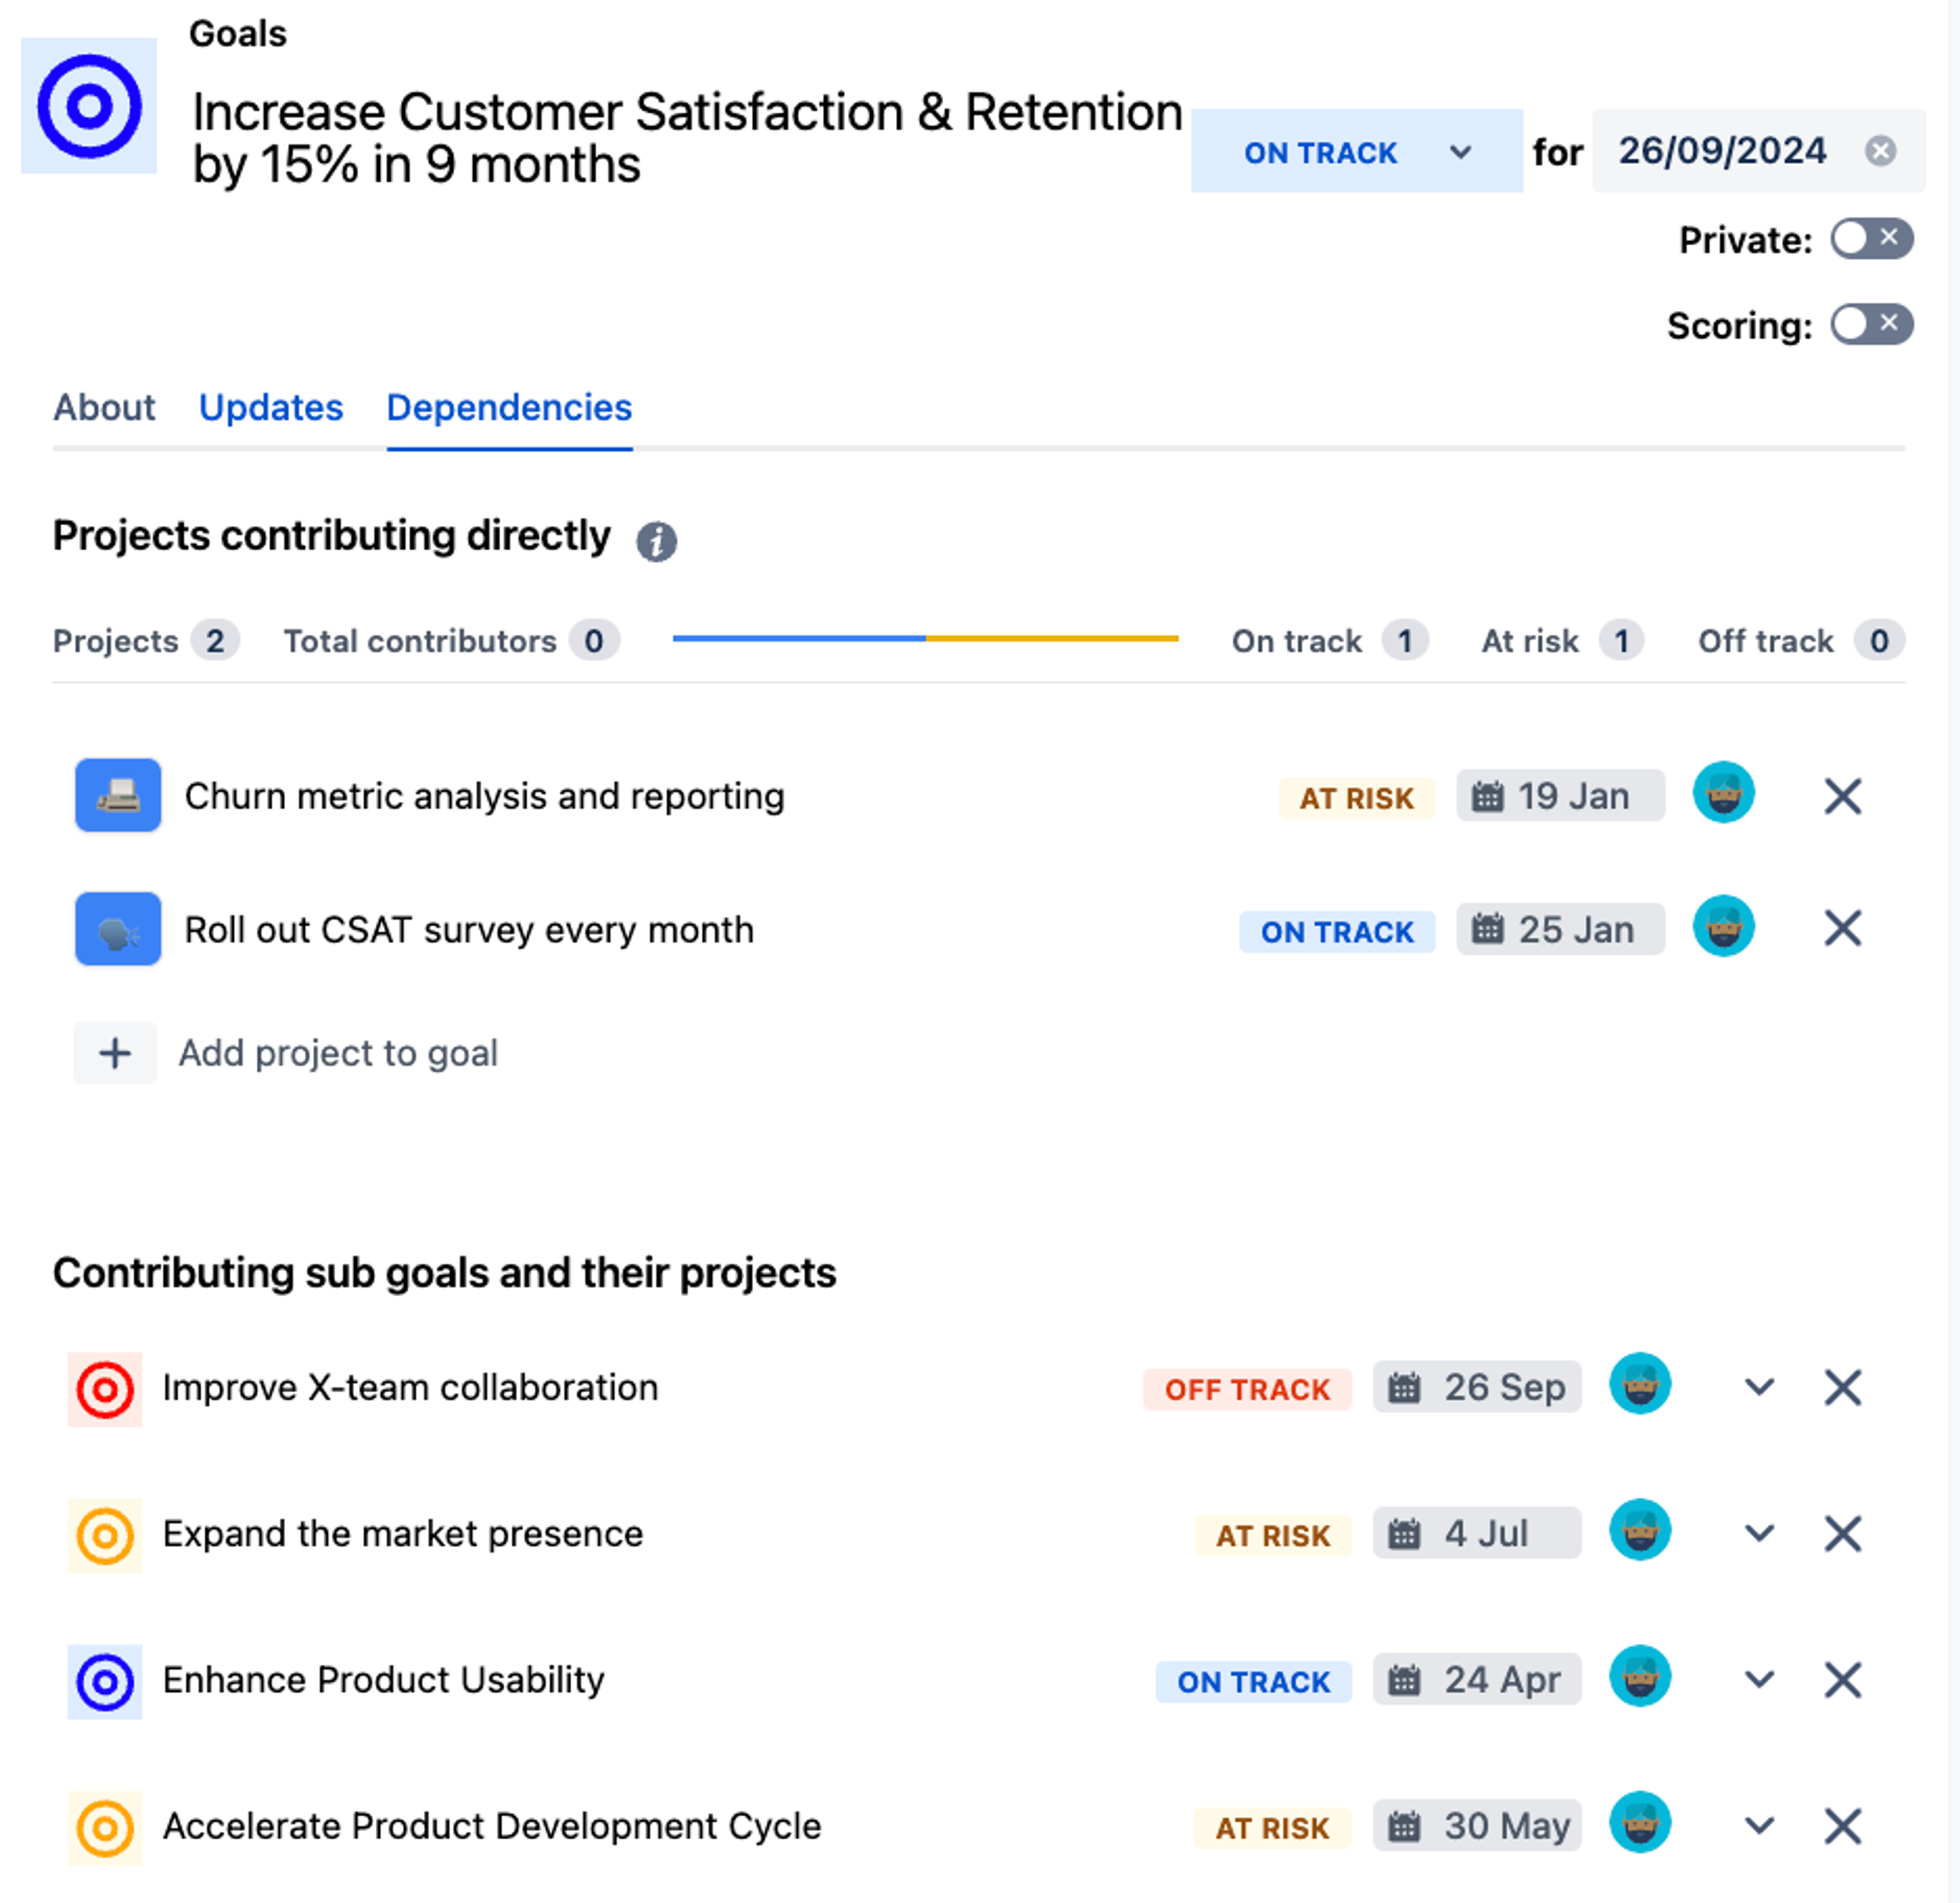This screenshot has width=1960, height=1903.
Task: Expand Enhance Product Usability sub goal
Action: click(1759, 1679)
